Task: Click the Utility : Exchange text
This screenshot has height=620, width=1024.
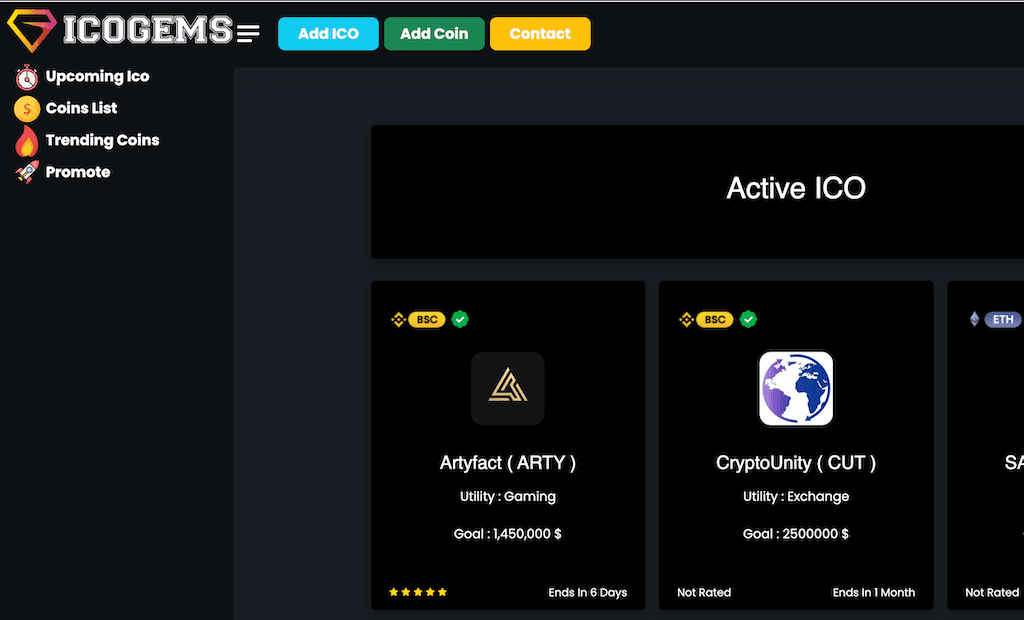Action: tap(796, 497)
